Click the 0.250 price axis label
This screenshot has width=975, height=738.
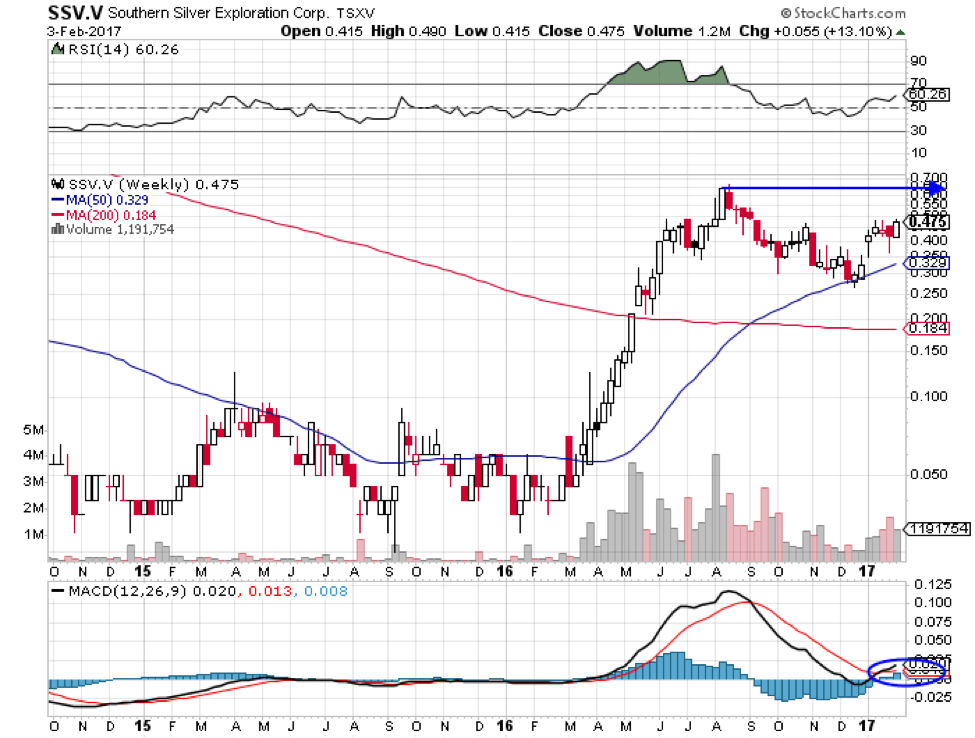(928, 293)
